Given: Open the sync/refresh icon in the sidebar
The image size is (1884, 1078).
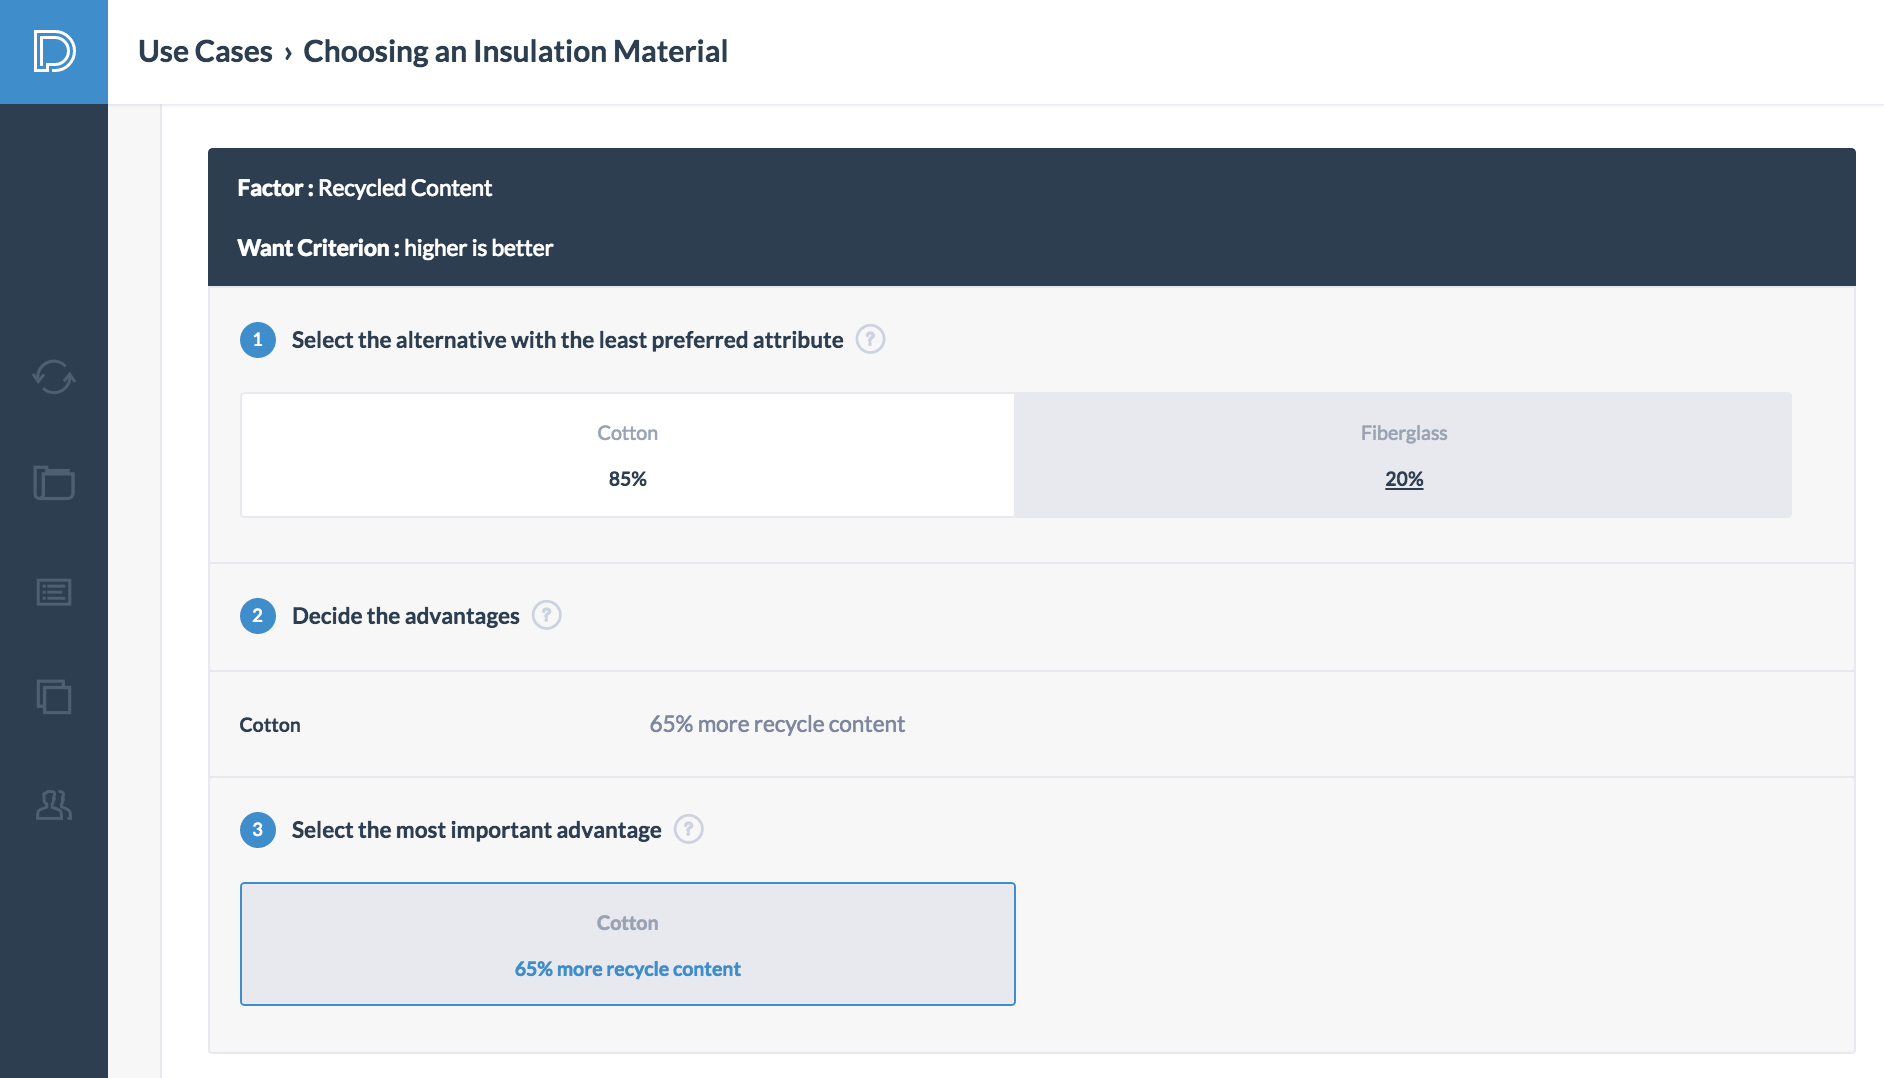Looking at the screenshot, I should [54, 377].
